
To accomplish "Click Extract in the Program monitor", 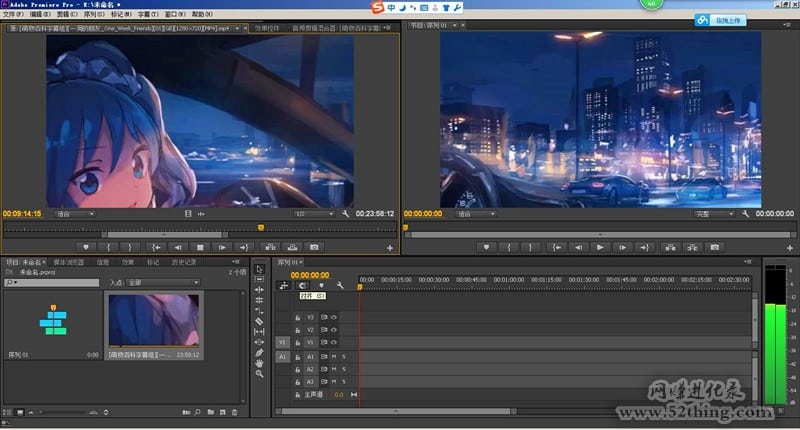I will pyautogui.click(x=692, y=247).
